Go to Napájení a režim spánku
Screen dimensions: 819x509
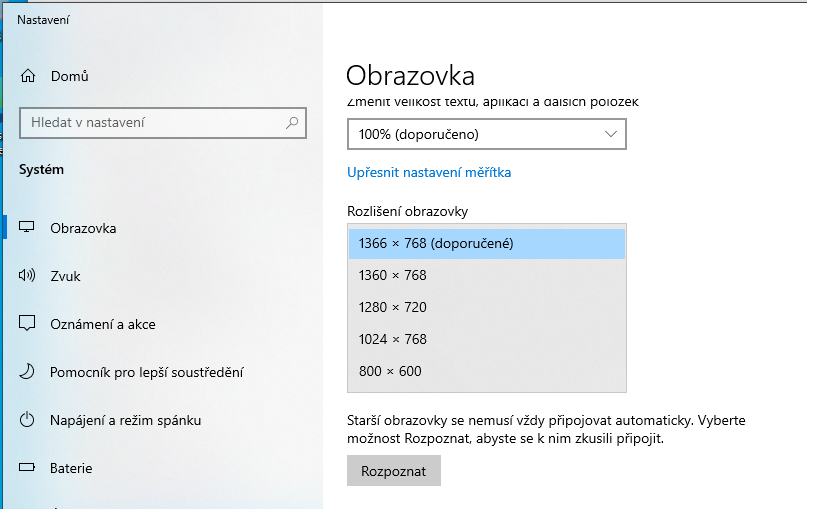(x=125, y=420)
